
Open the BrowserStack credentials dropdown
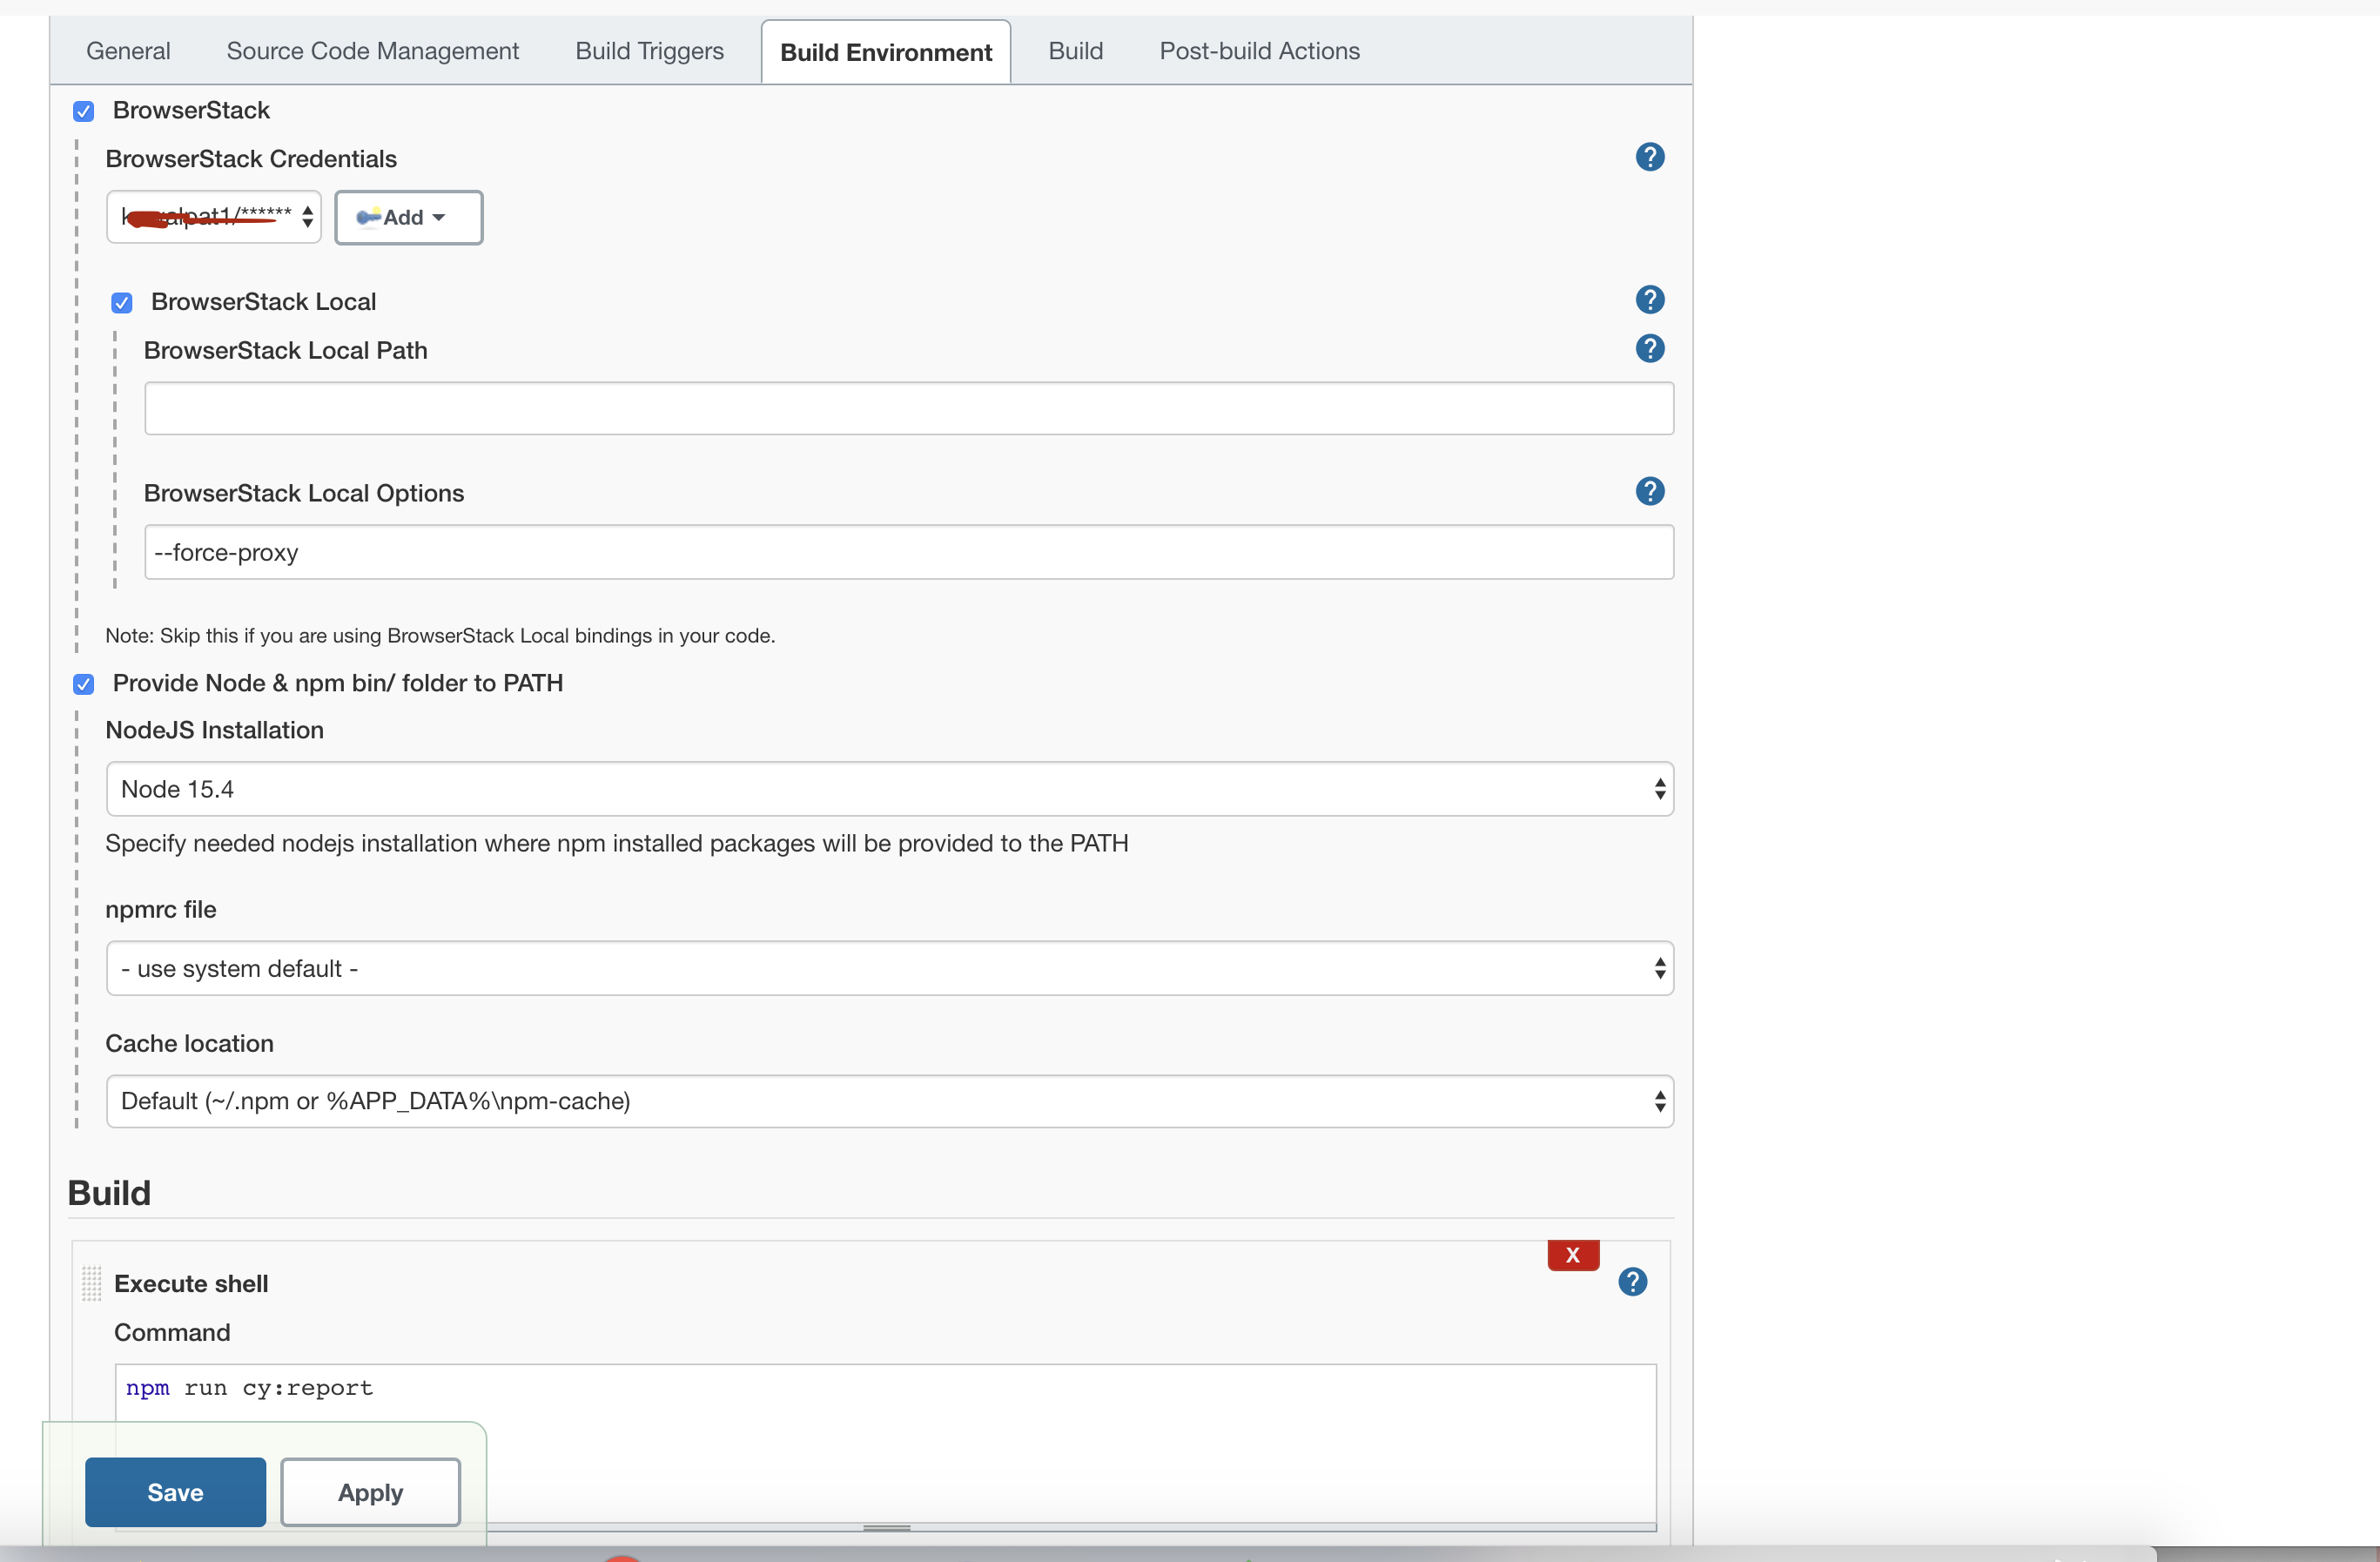(x=214, y=217)
